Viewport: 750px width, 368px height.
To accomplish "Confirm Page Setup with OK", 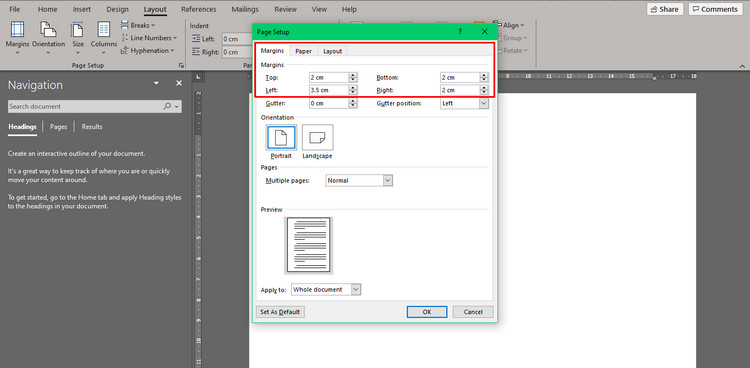I will [x=427, y=312].
